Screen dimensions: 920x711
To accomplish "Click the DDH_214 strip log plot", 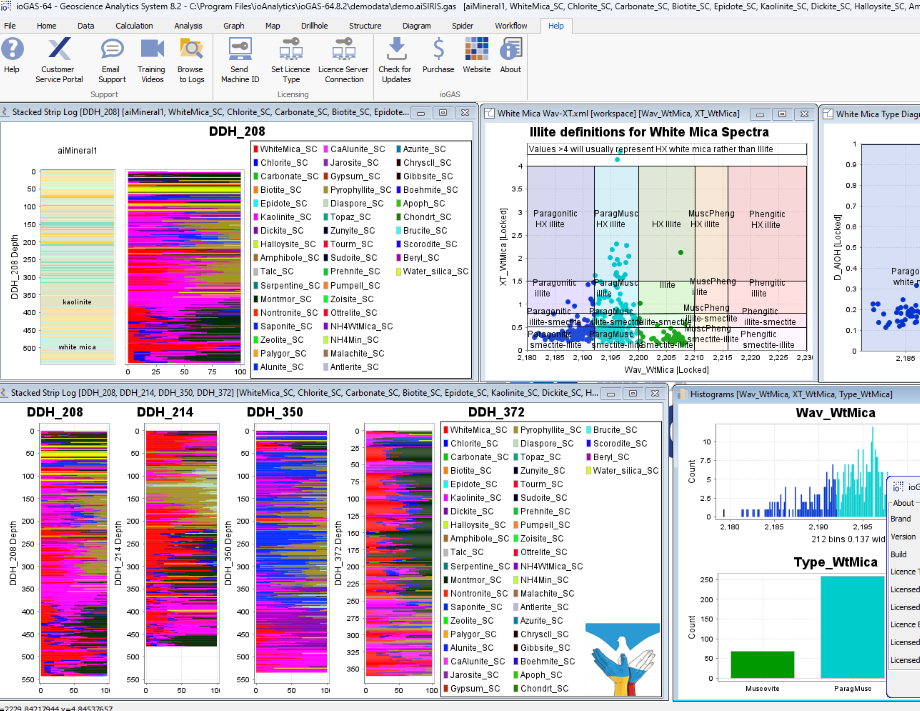I will click(x=181, y=539).
